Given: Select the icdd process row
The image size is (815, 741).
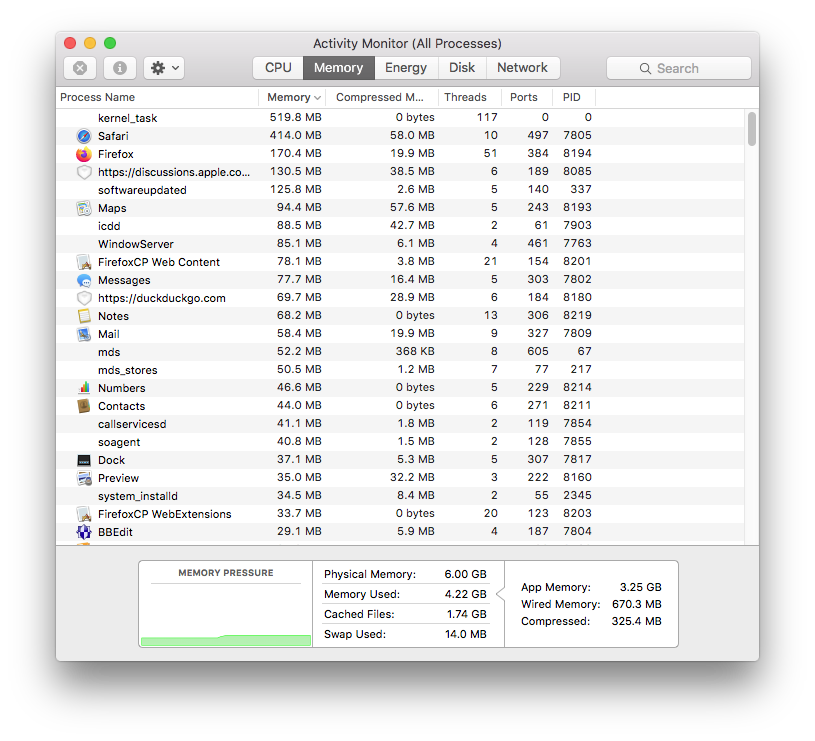Looking at the screenshot, I should tap(399, 226).
